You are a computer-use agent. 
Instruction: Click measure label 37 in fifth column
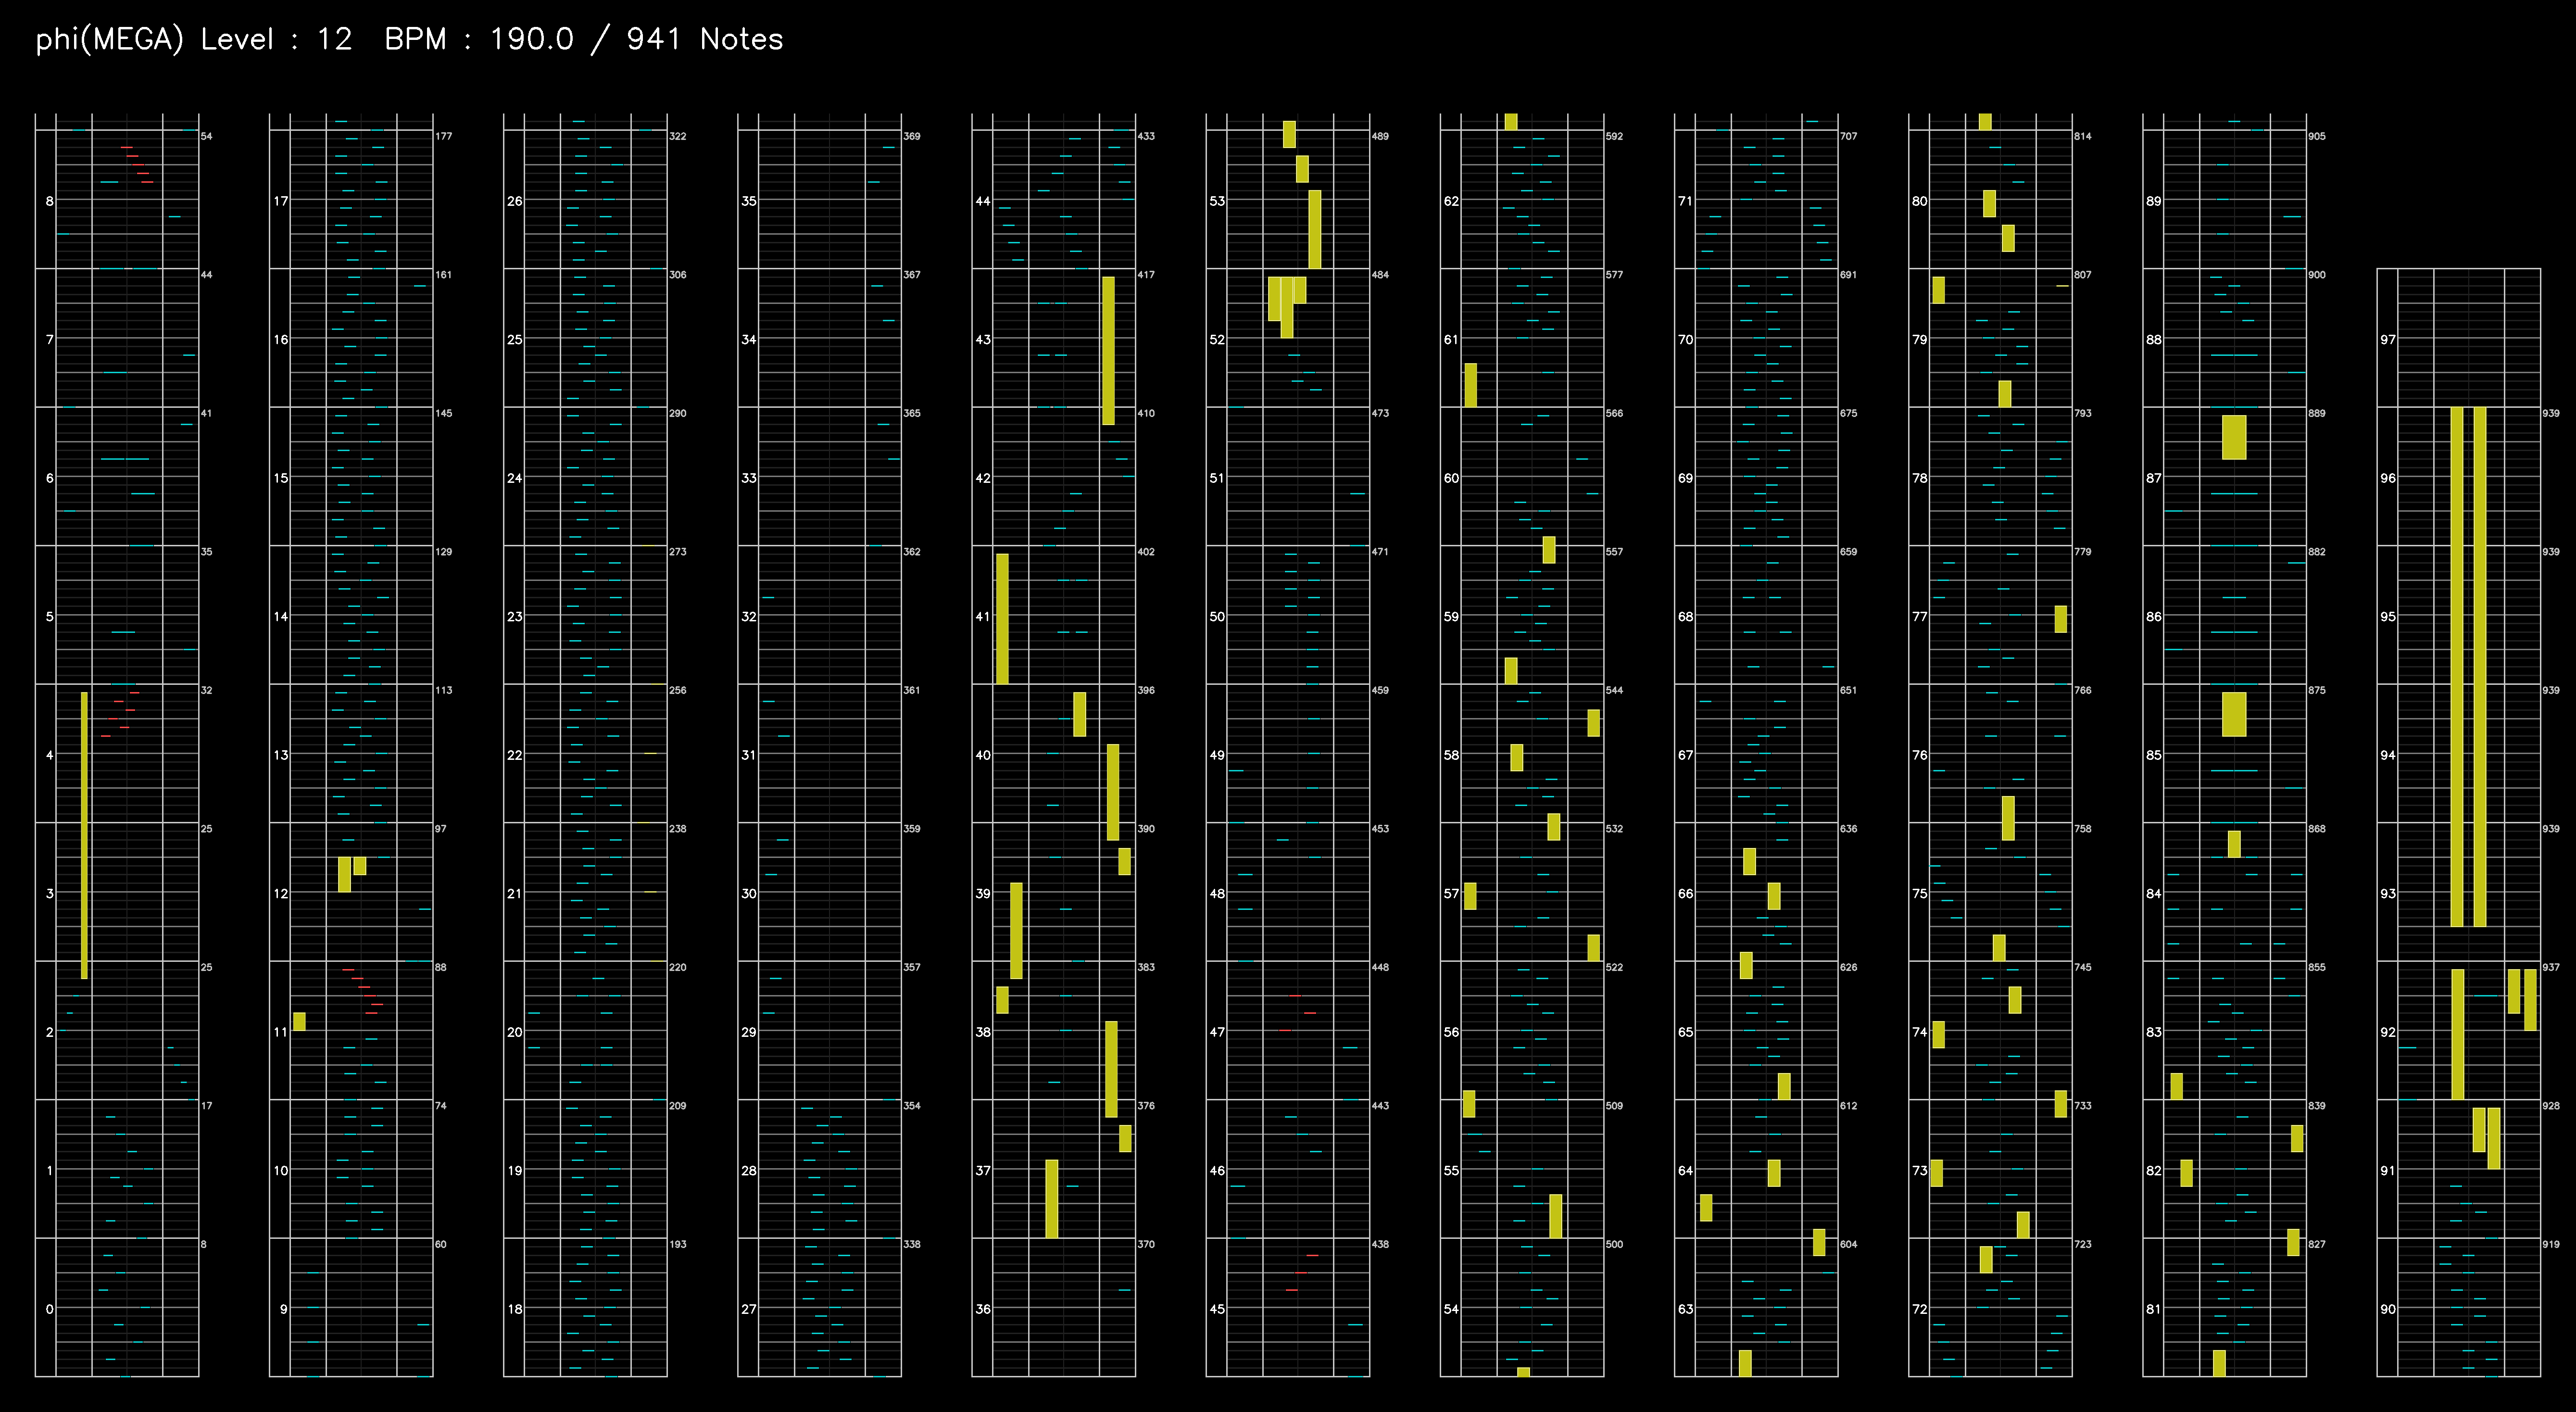click(983, 1170)
